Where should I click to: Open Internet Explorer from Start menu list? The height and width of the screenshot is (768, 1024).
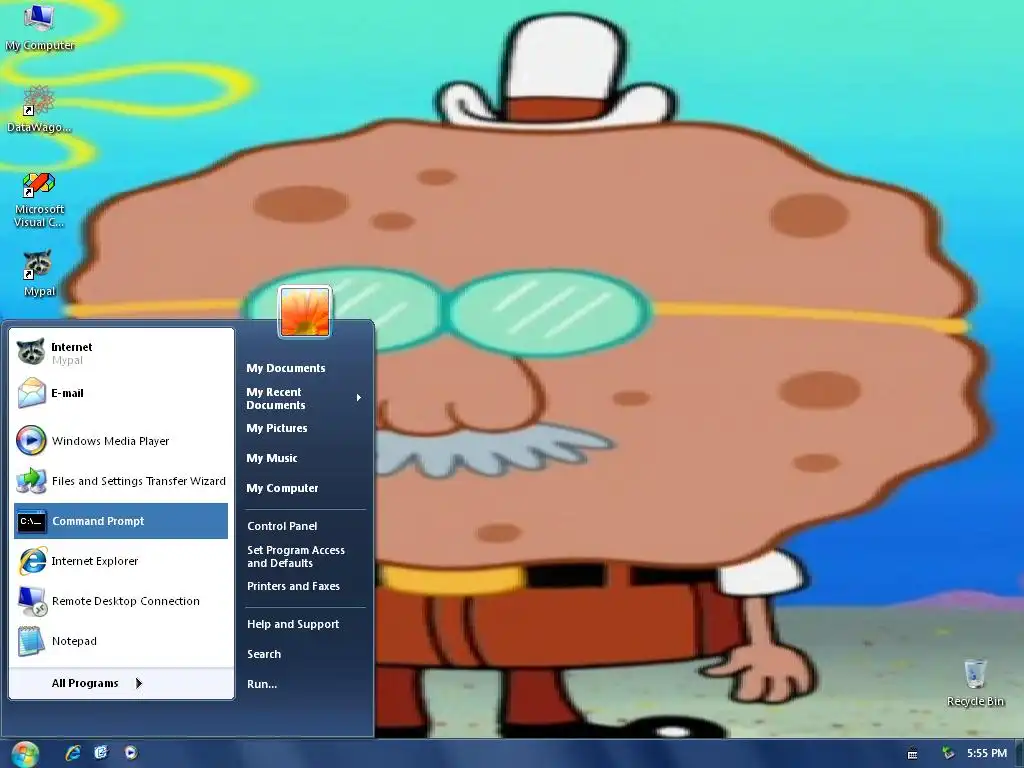tap(121, 561)
